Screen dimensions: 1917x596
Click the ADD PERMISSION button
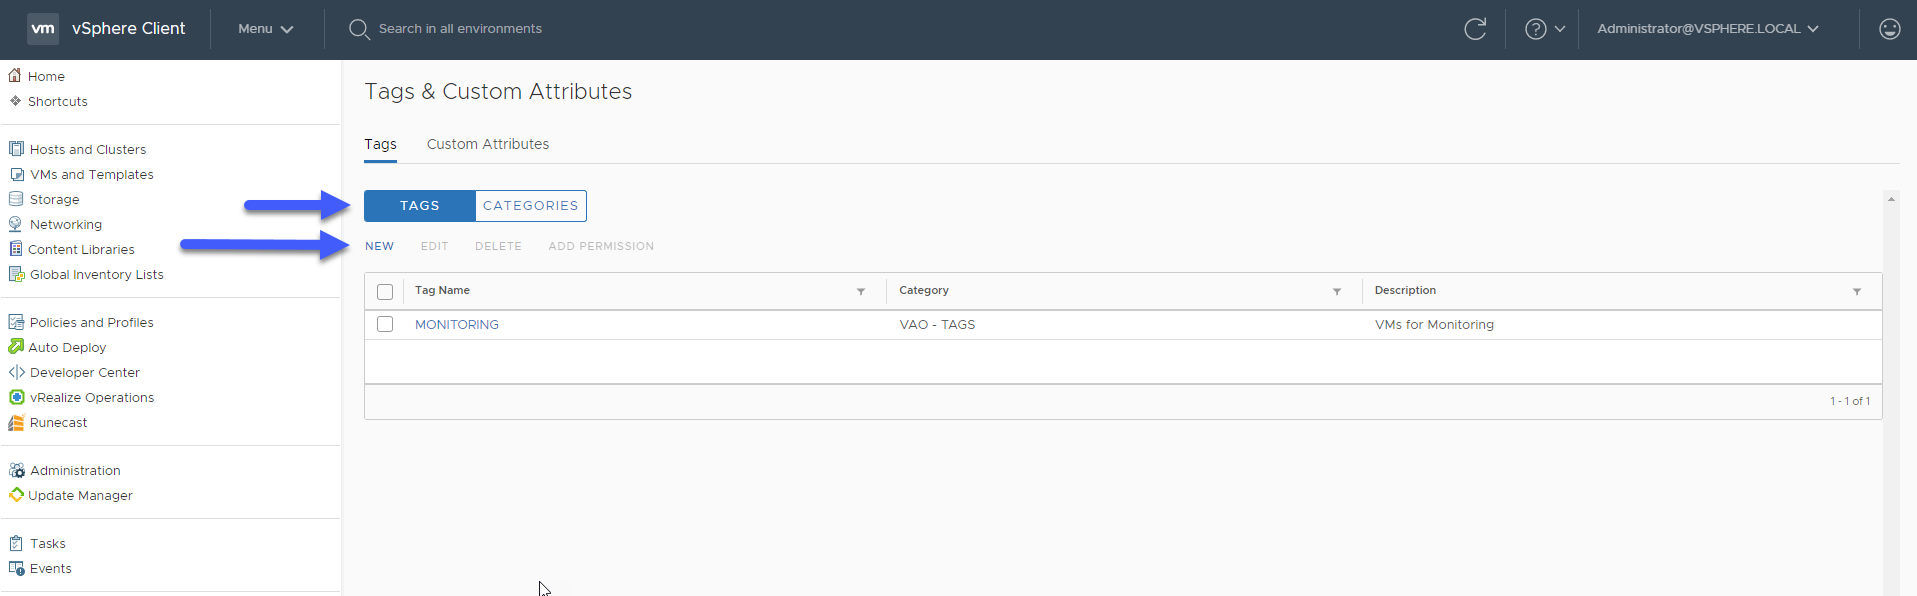point(601,246)
